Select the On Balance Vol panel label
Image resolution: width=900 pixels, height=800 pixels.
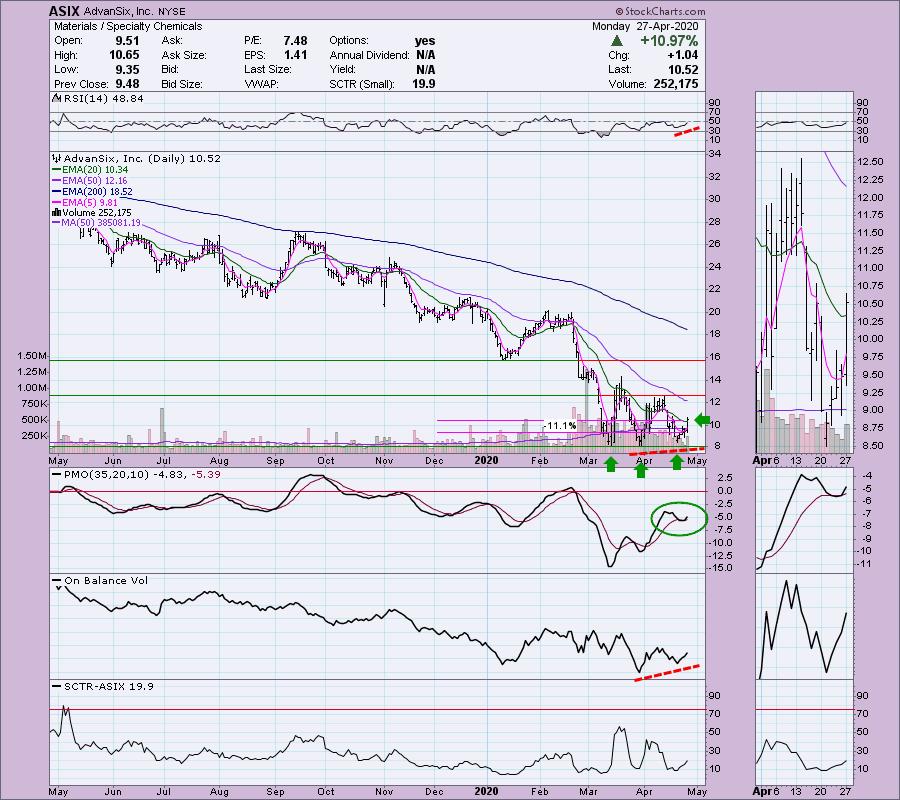pyautogui.click(x=94, y=580)
